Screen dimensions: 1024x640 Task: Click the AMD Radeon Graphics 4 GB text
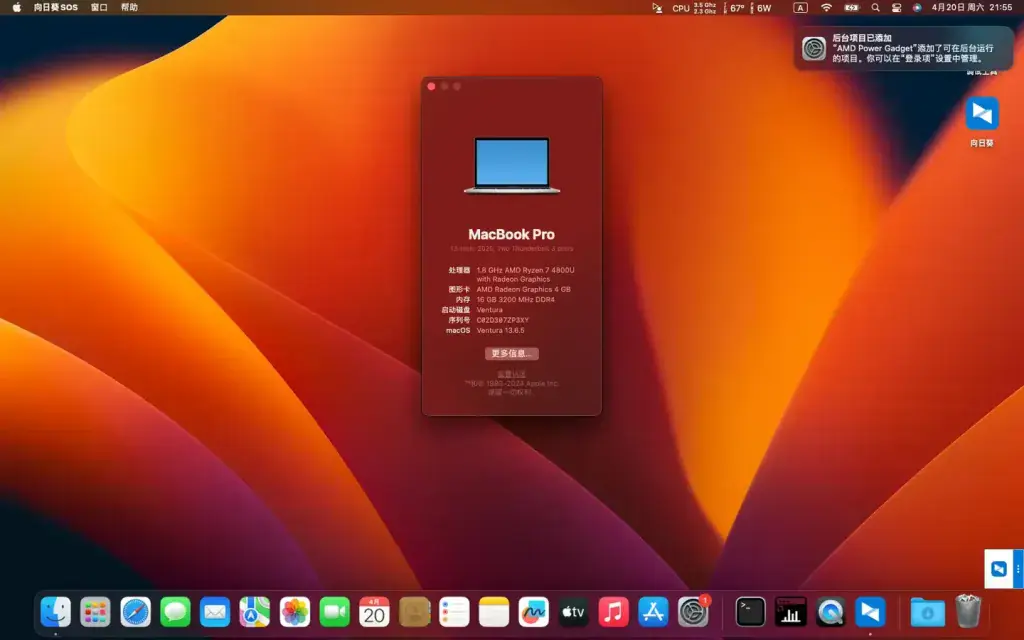[523, 289]
